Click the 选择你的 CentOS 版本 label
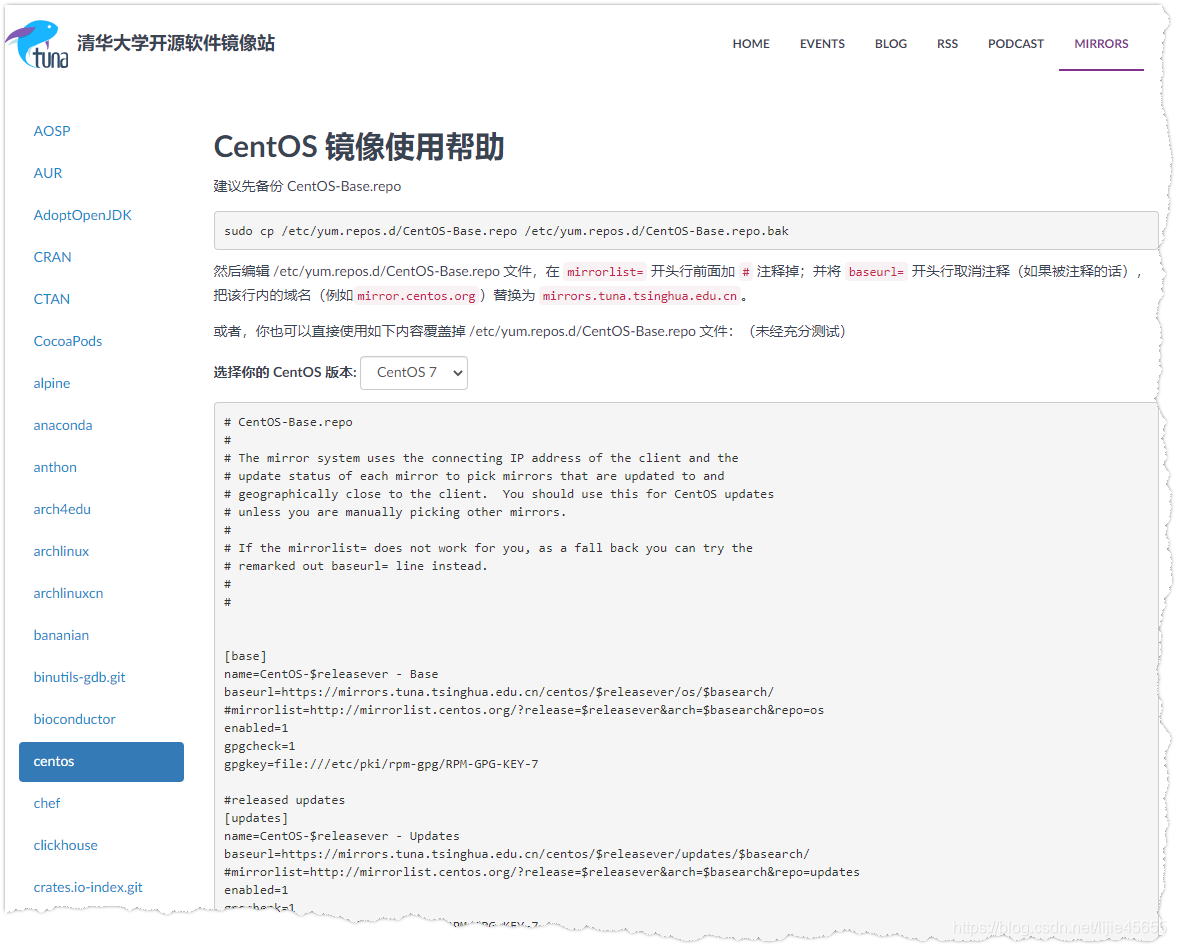The height and width of the screenshot is (946, 1177). point(284,372)
